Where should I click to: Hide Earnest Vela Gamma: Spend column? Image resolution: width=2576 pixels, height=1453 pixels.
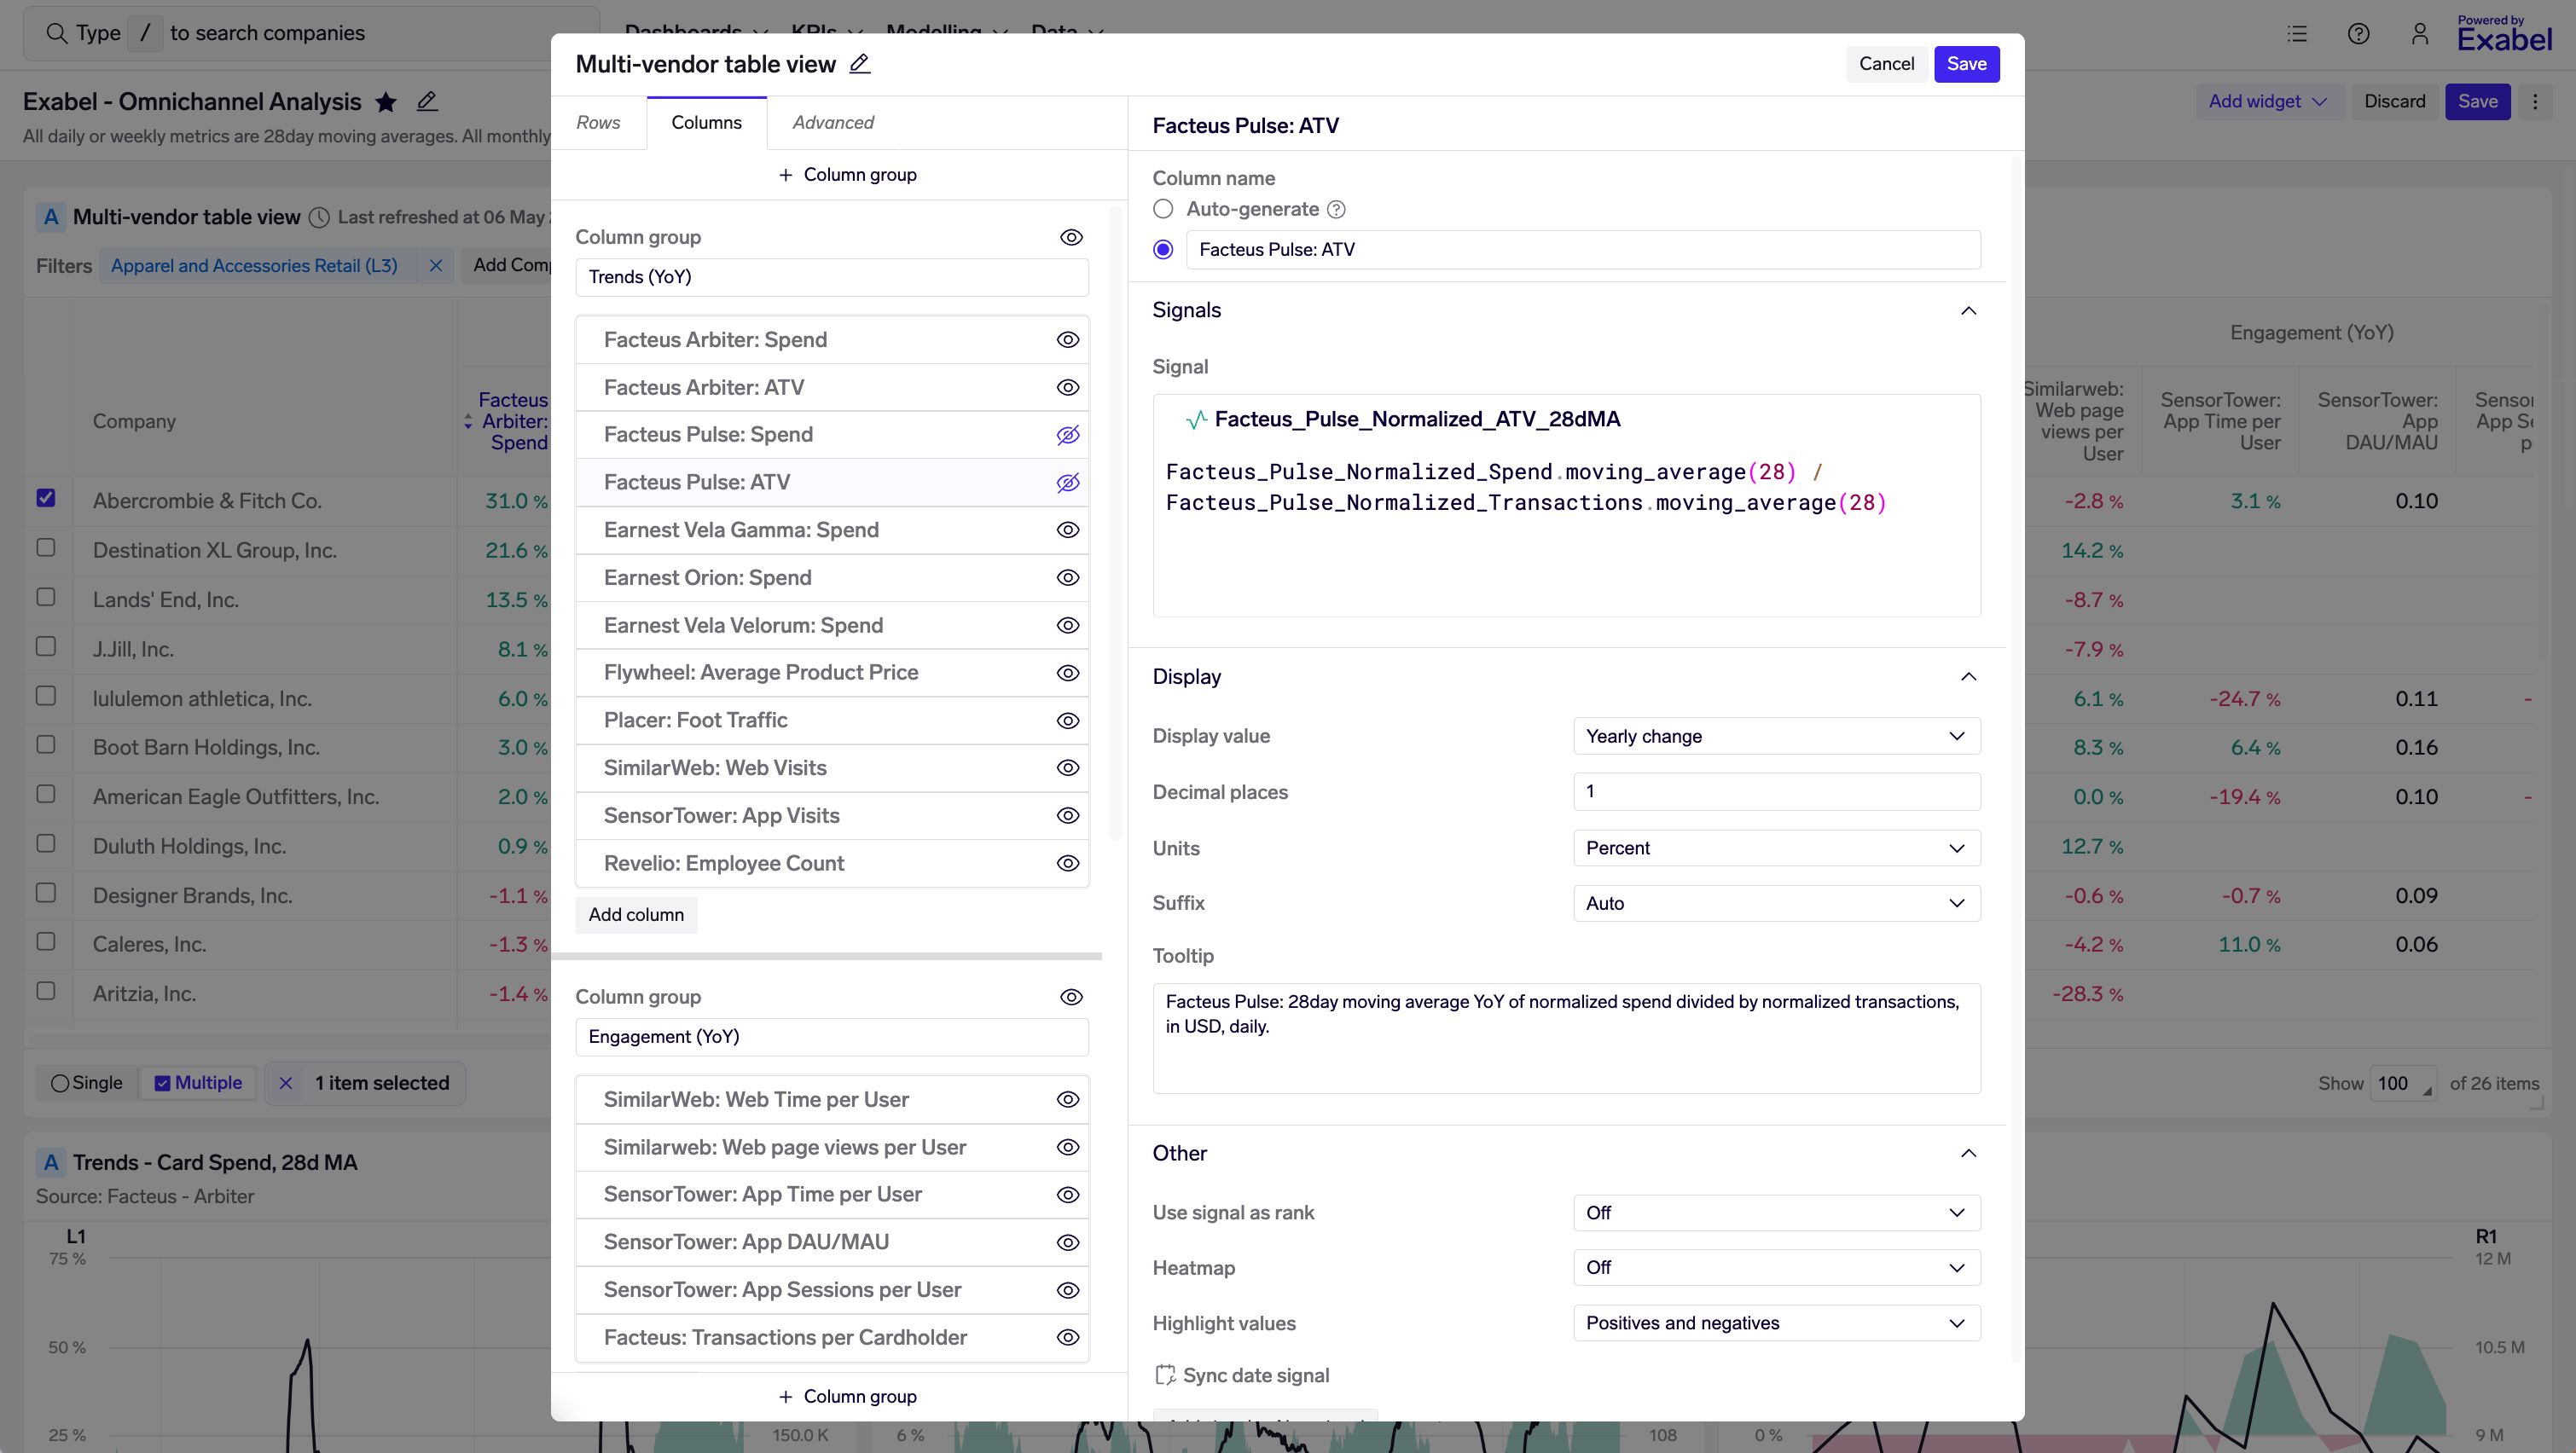pyautogui.click(x=1068, y=530)
